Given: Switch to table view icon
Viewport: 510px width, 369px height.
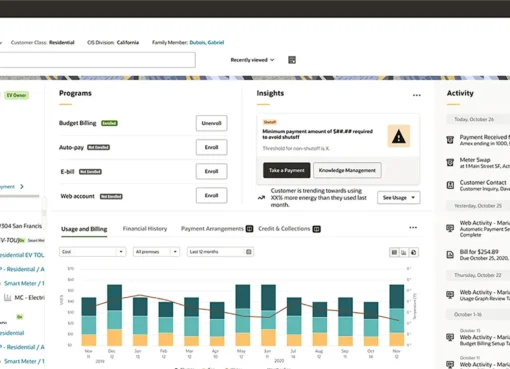Looking at the screenshot, I should pos(394,252).
